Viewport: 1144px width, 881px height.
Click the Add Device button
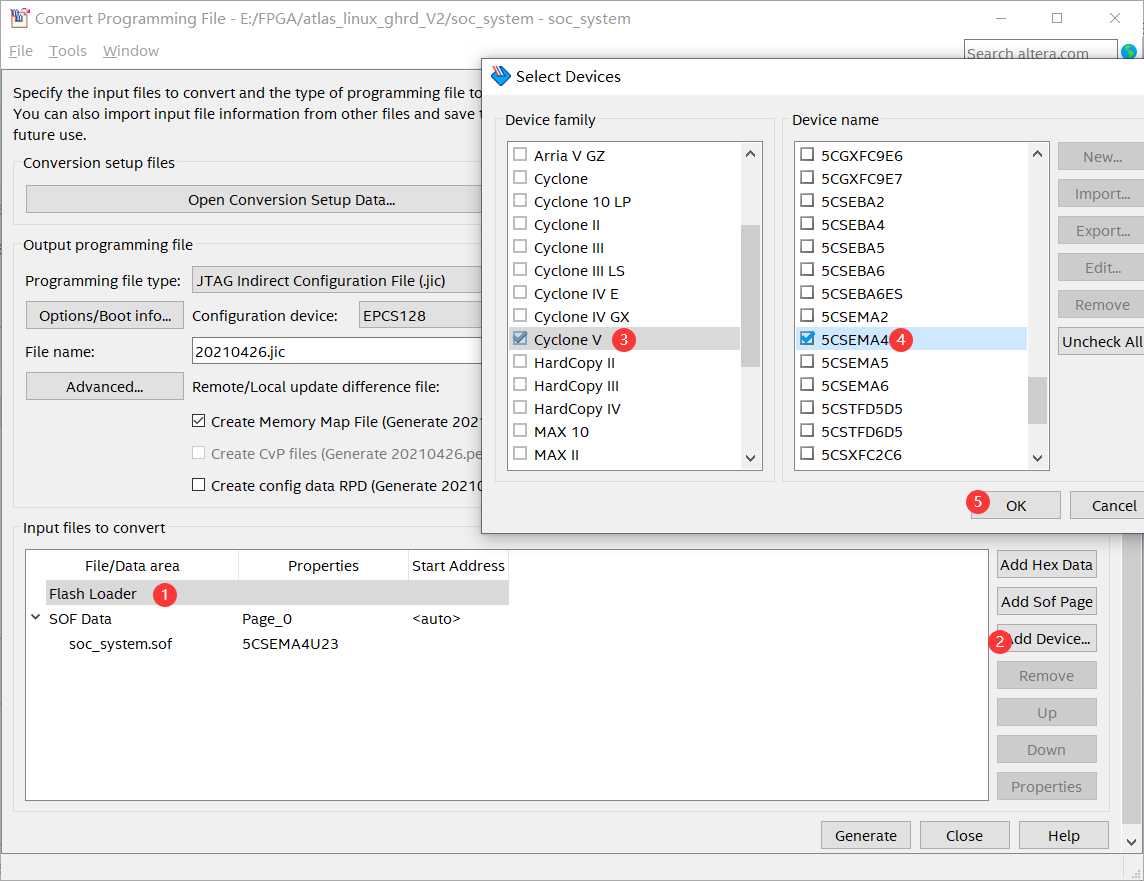1046,639
